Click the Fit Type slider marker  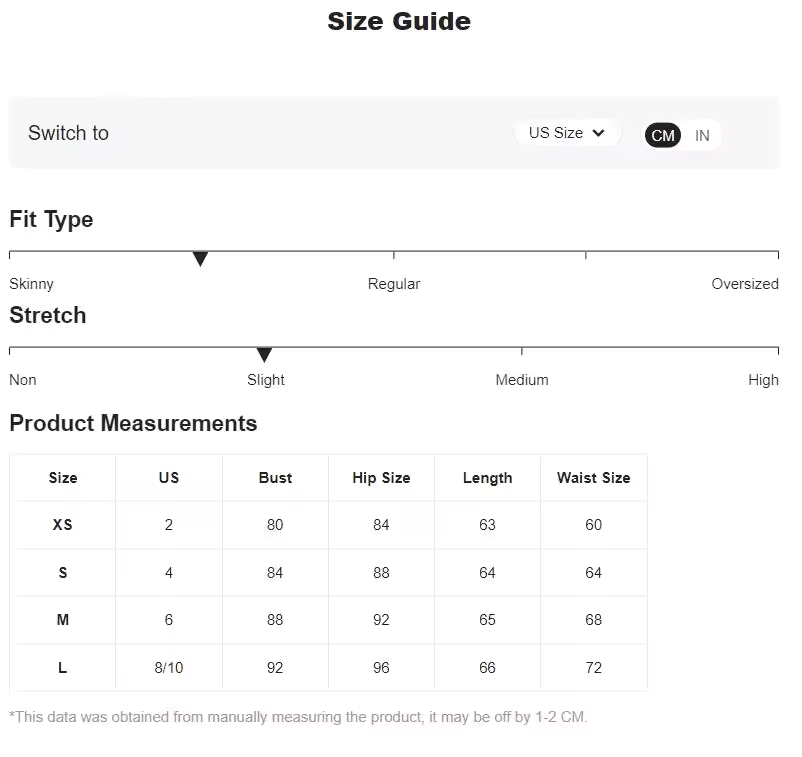(x=200, y=260)
